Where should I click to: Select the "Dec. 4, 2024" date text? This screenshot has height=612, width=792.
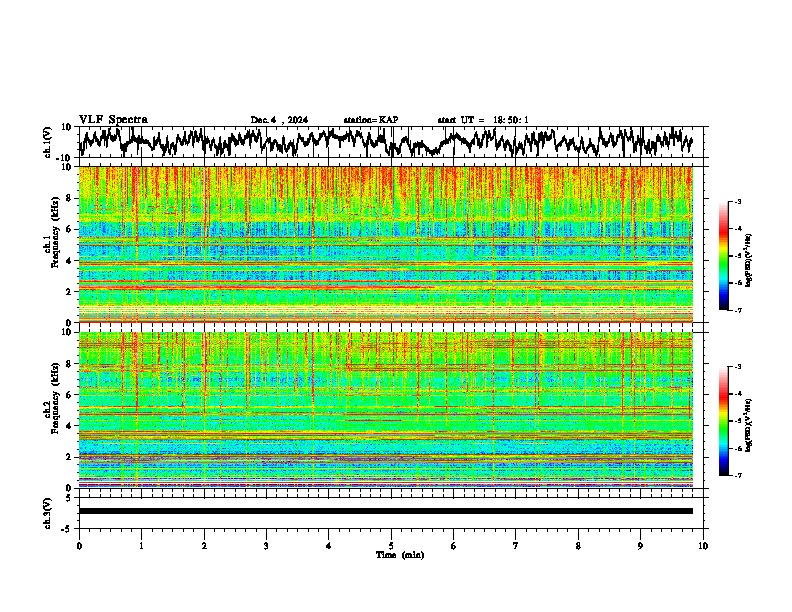click(x=279, y=120)
